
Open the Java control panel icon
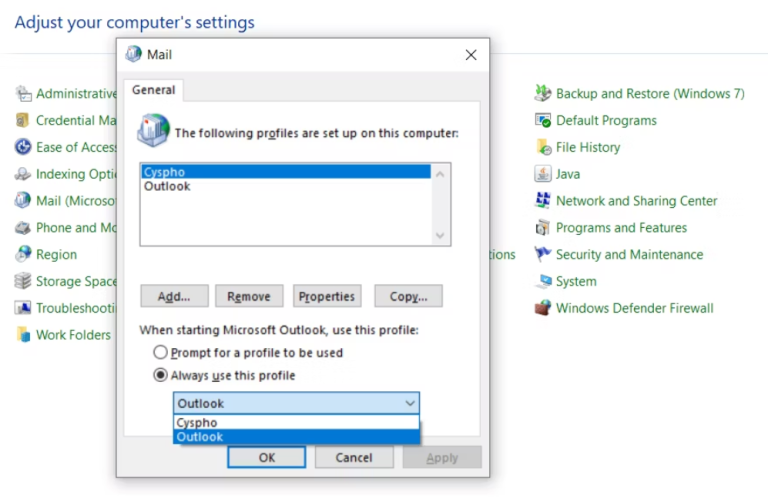[x=543, y=174]
